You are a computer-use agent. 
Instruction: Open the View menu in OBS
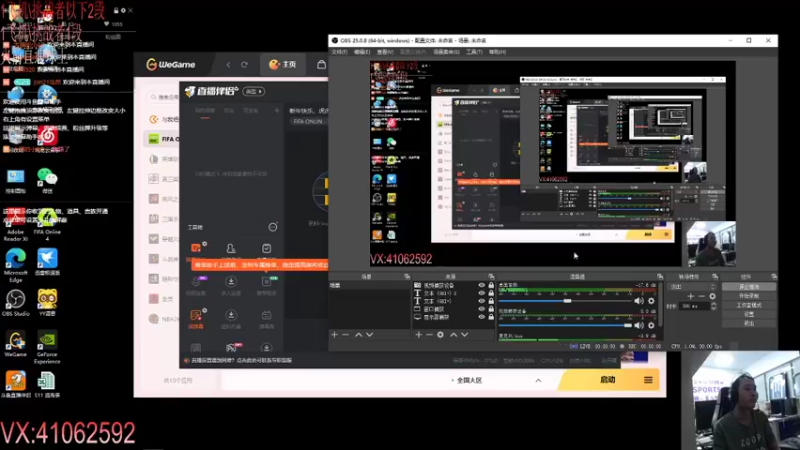385,52
